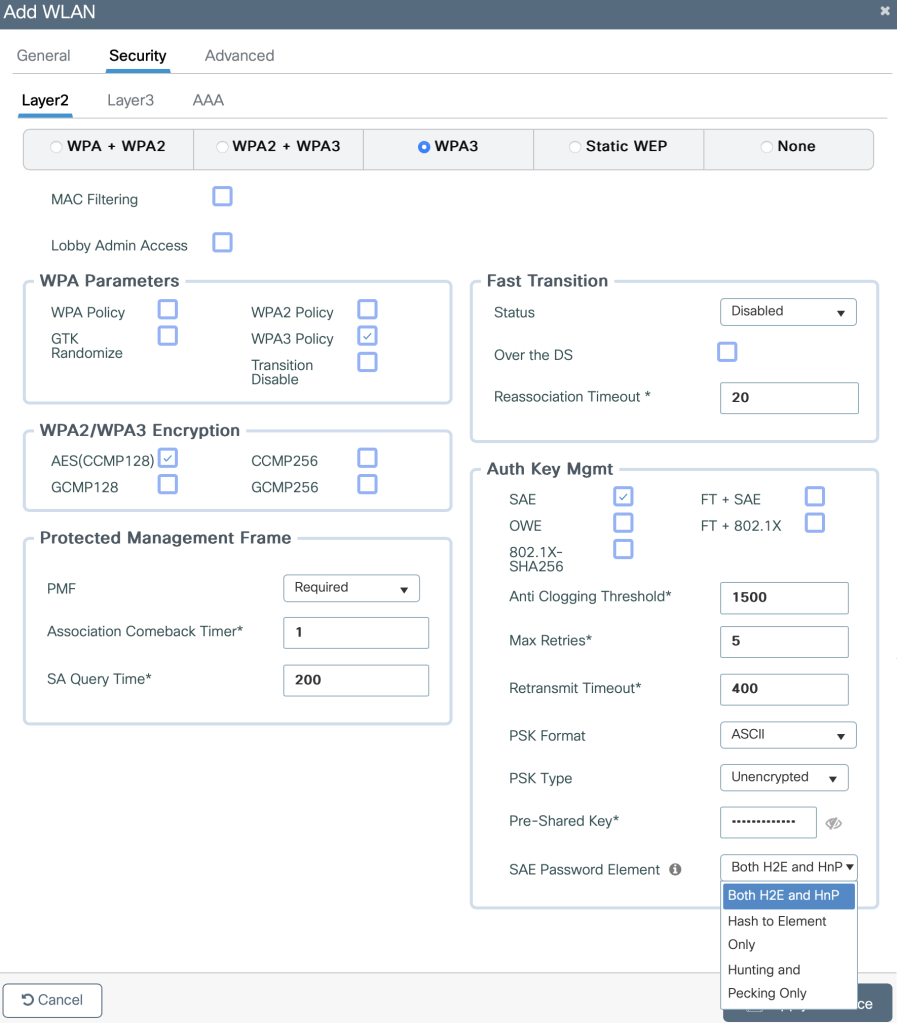Expand the PMF Required dropdown

[x=351, y=588]
